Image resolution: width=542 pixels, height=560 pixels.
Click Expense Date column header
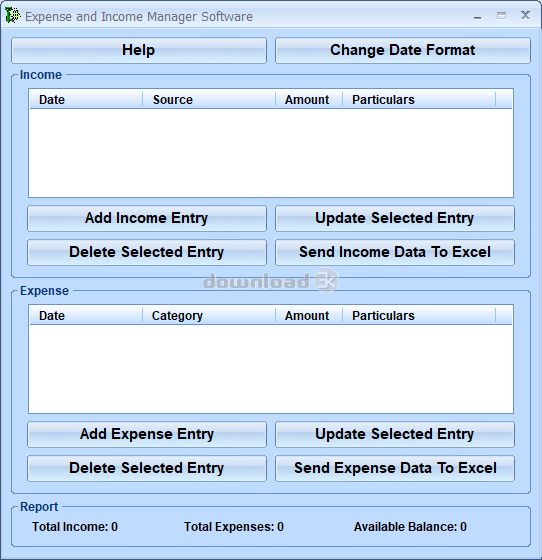pos(86,315)
